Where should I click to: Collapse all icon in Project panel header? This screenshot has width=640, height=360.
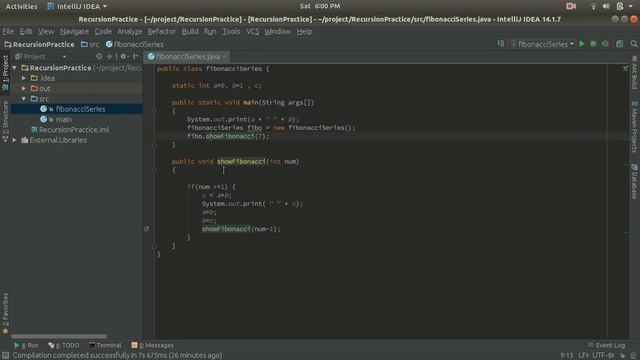109,56
